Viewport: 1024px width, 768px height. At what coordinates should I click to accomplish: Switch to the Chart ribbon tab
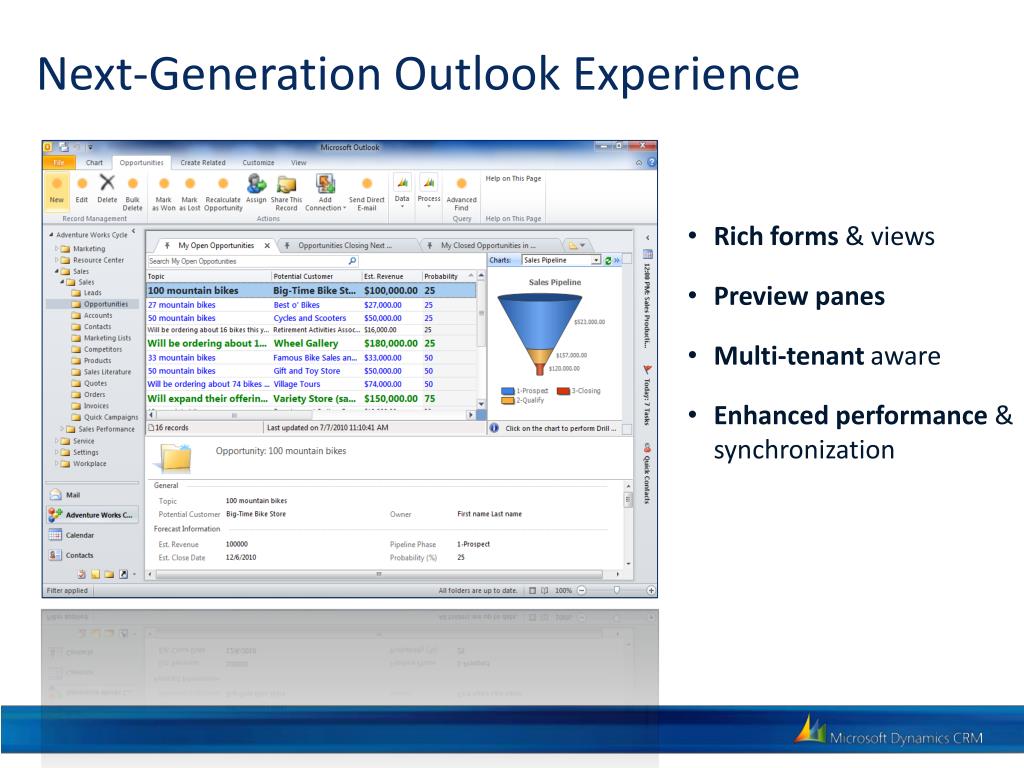coord(95,163)
